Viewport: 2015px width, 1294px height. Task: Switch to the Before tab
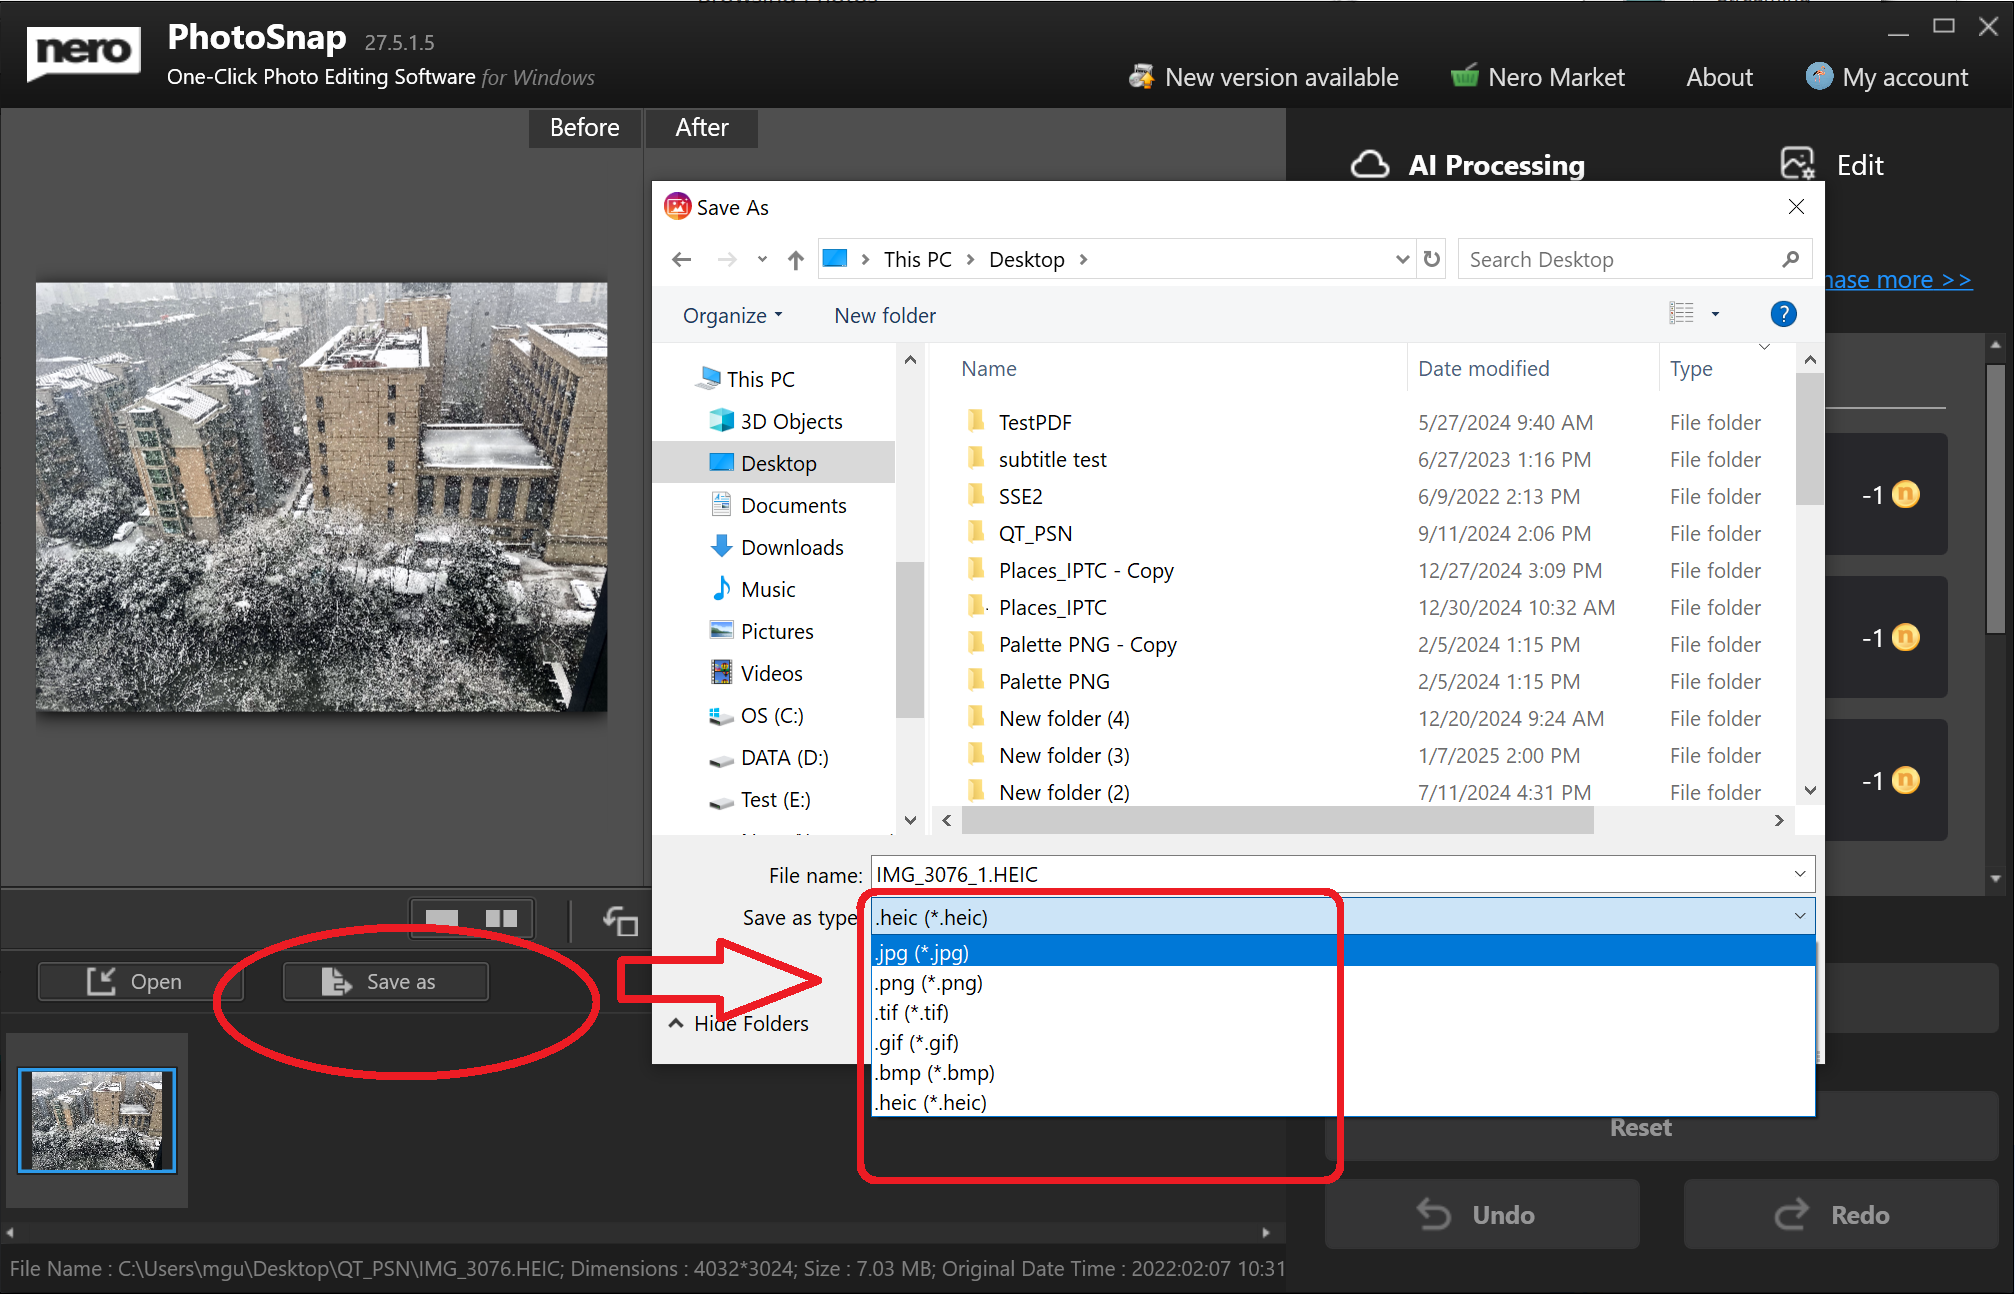coord(584,128)
